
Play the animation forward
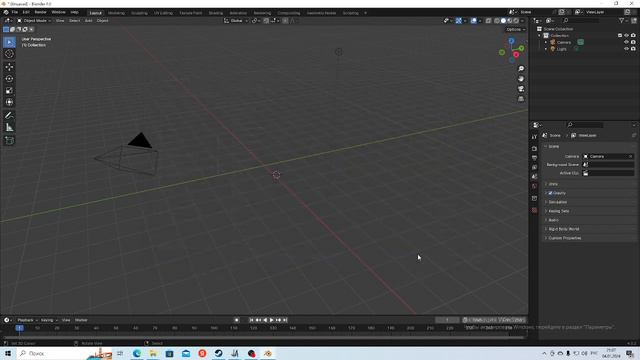click(x=271, y=320)
